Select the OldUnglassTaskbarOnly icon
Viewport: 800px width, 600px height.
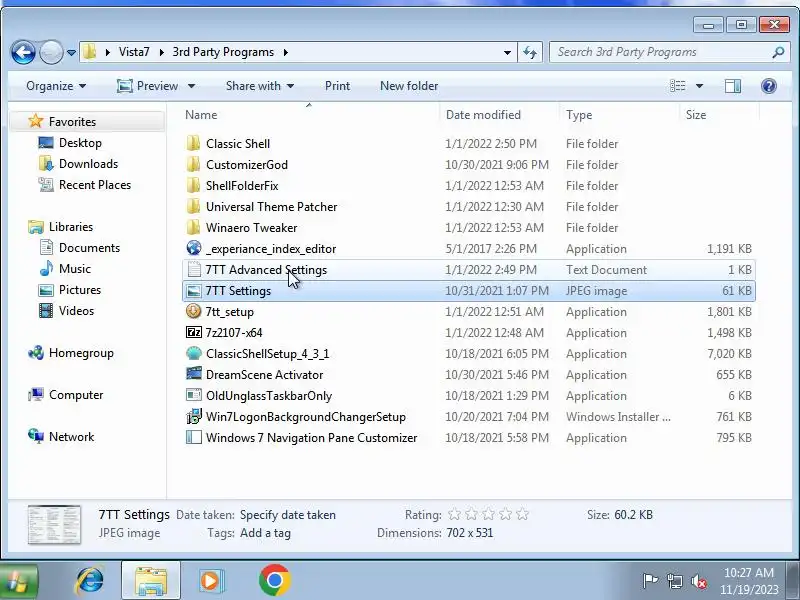[193, 395]
